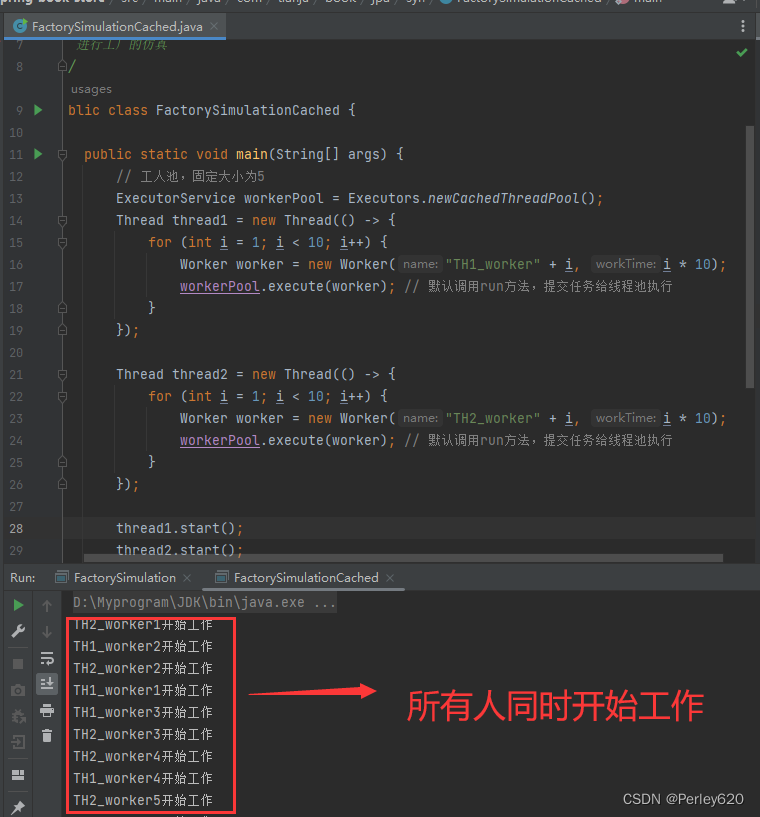Select the FactorySimulationCached.java editor tab
The image size is (760, 817).
click(x=115, y=26)
